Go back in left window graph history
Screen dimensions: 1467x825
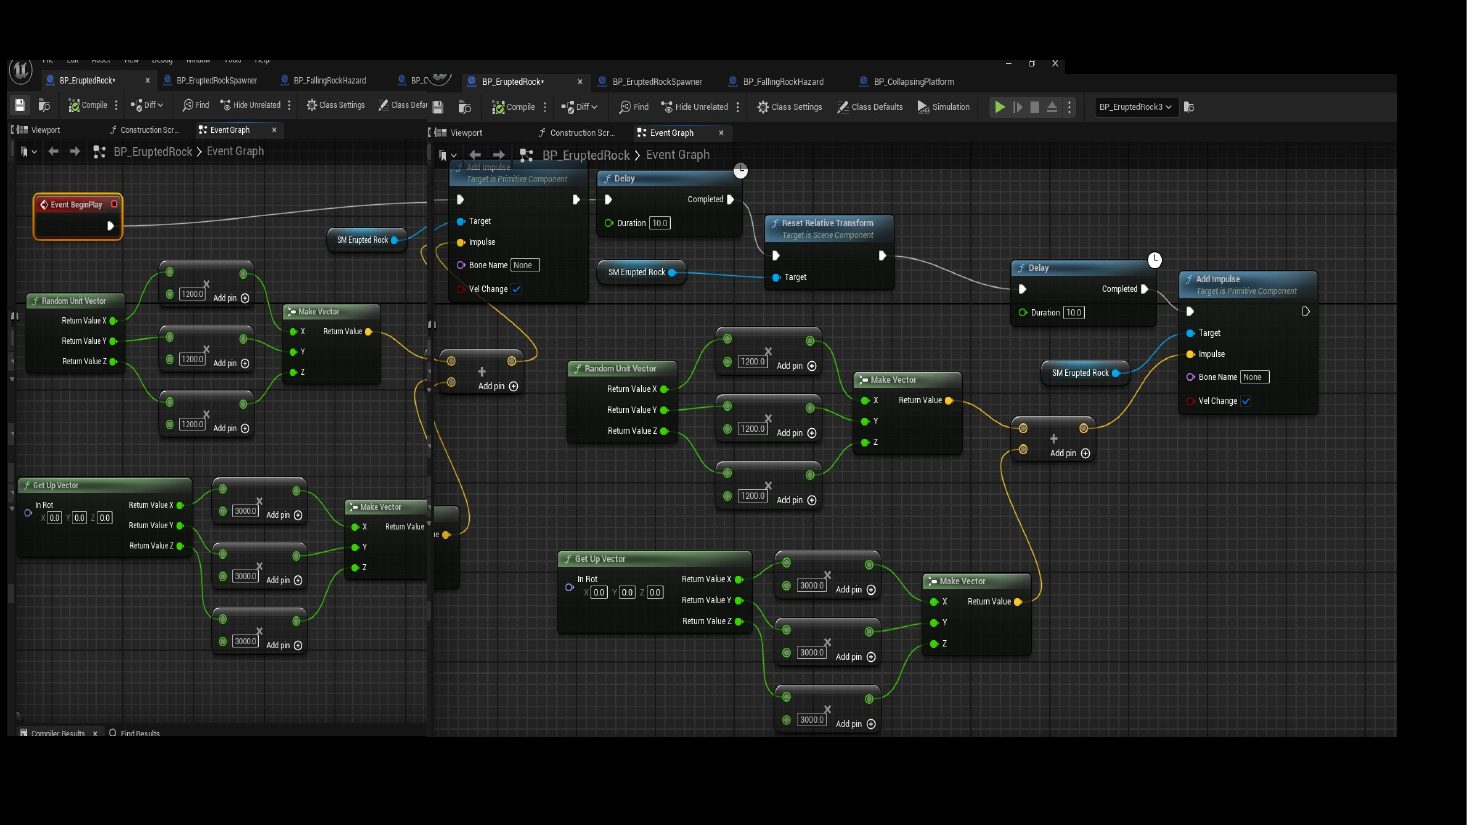(54, 152)
